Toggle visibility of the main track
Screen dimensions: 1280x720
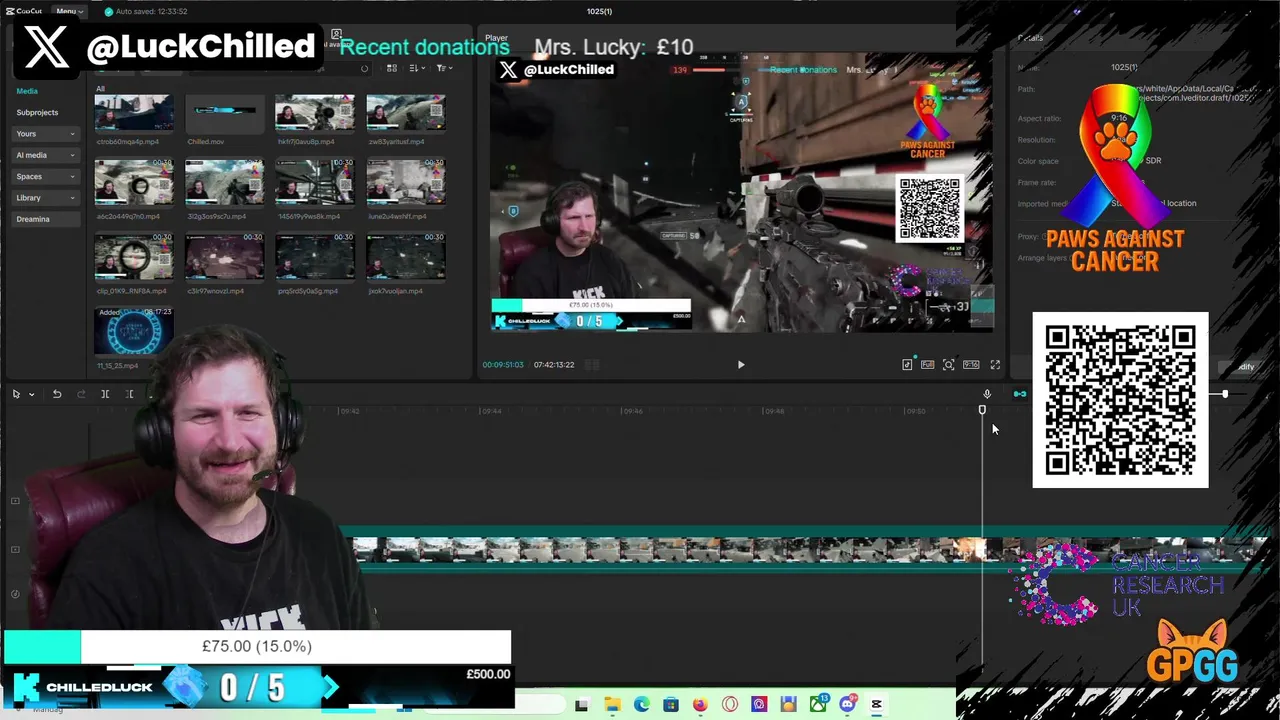[15, 550]
